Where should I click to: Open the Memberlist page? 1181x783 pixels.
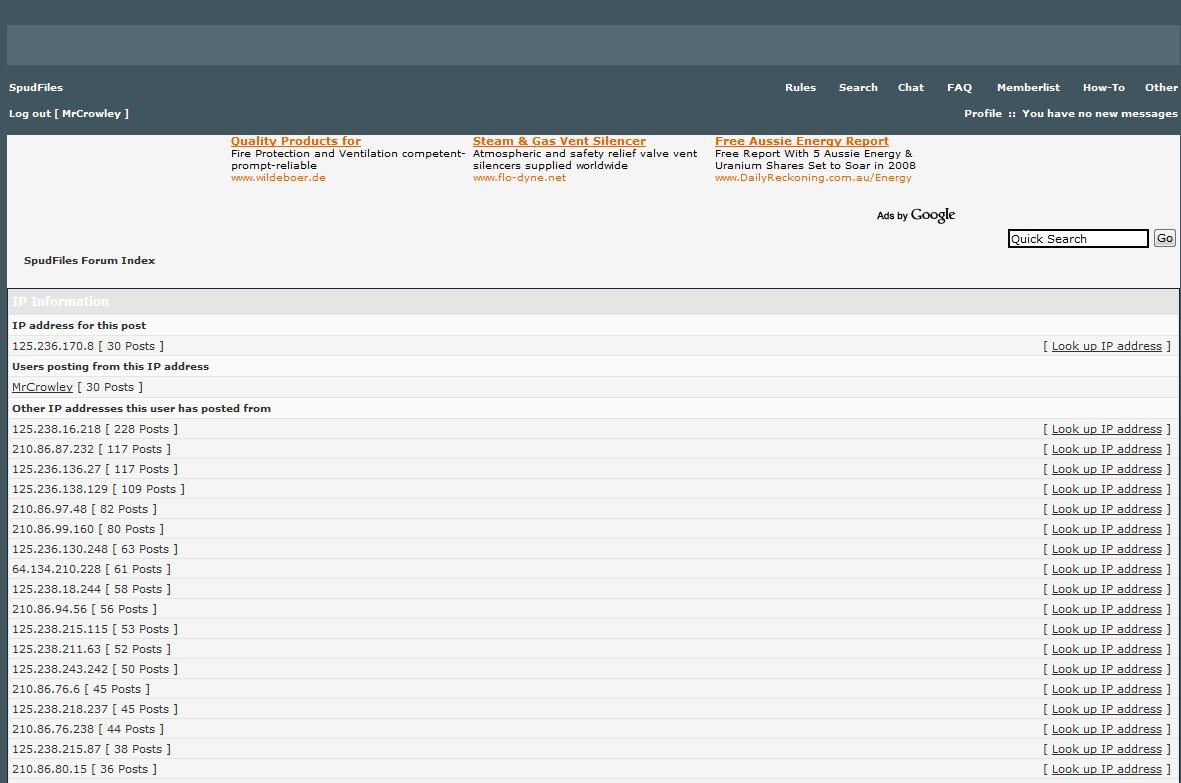click(1028, 88)
